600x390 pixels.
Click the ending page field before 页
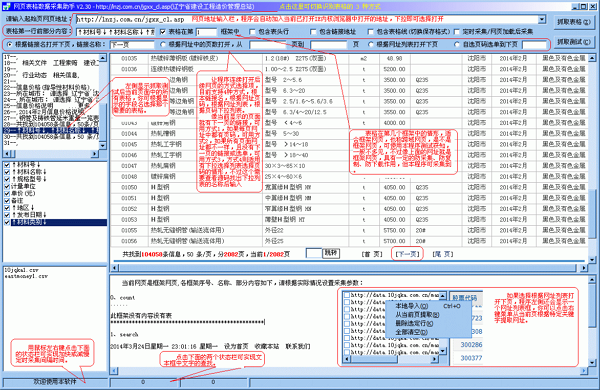click(329, 45)
